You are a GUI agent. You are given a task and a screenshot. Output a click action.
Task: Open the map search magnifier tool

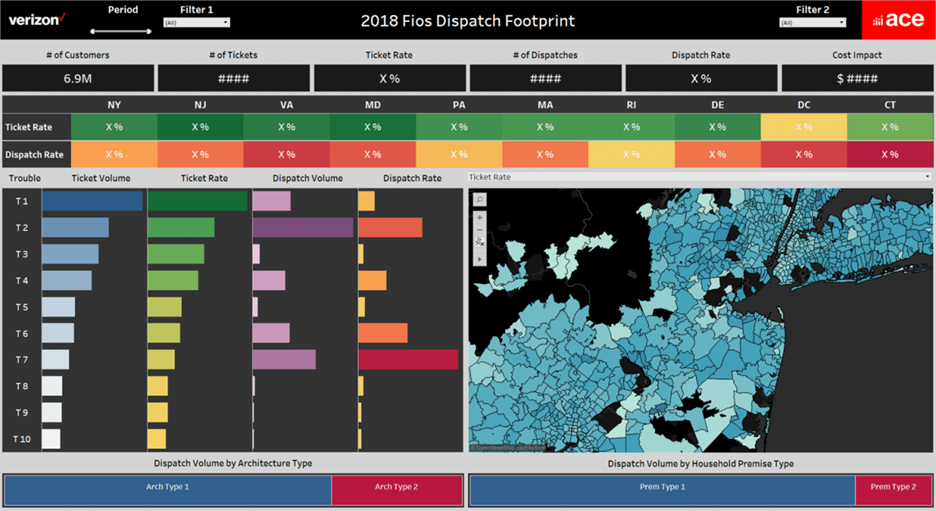479,199
